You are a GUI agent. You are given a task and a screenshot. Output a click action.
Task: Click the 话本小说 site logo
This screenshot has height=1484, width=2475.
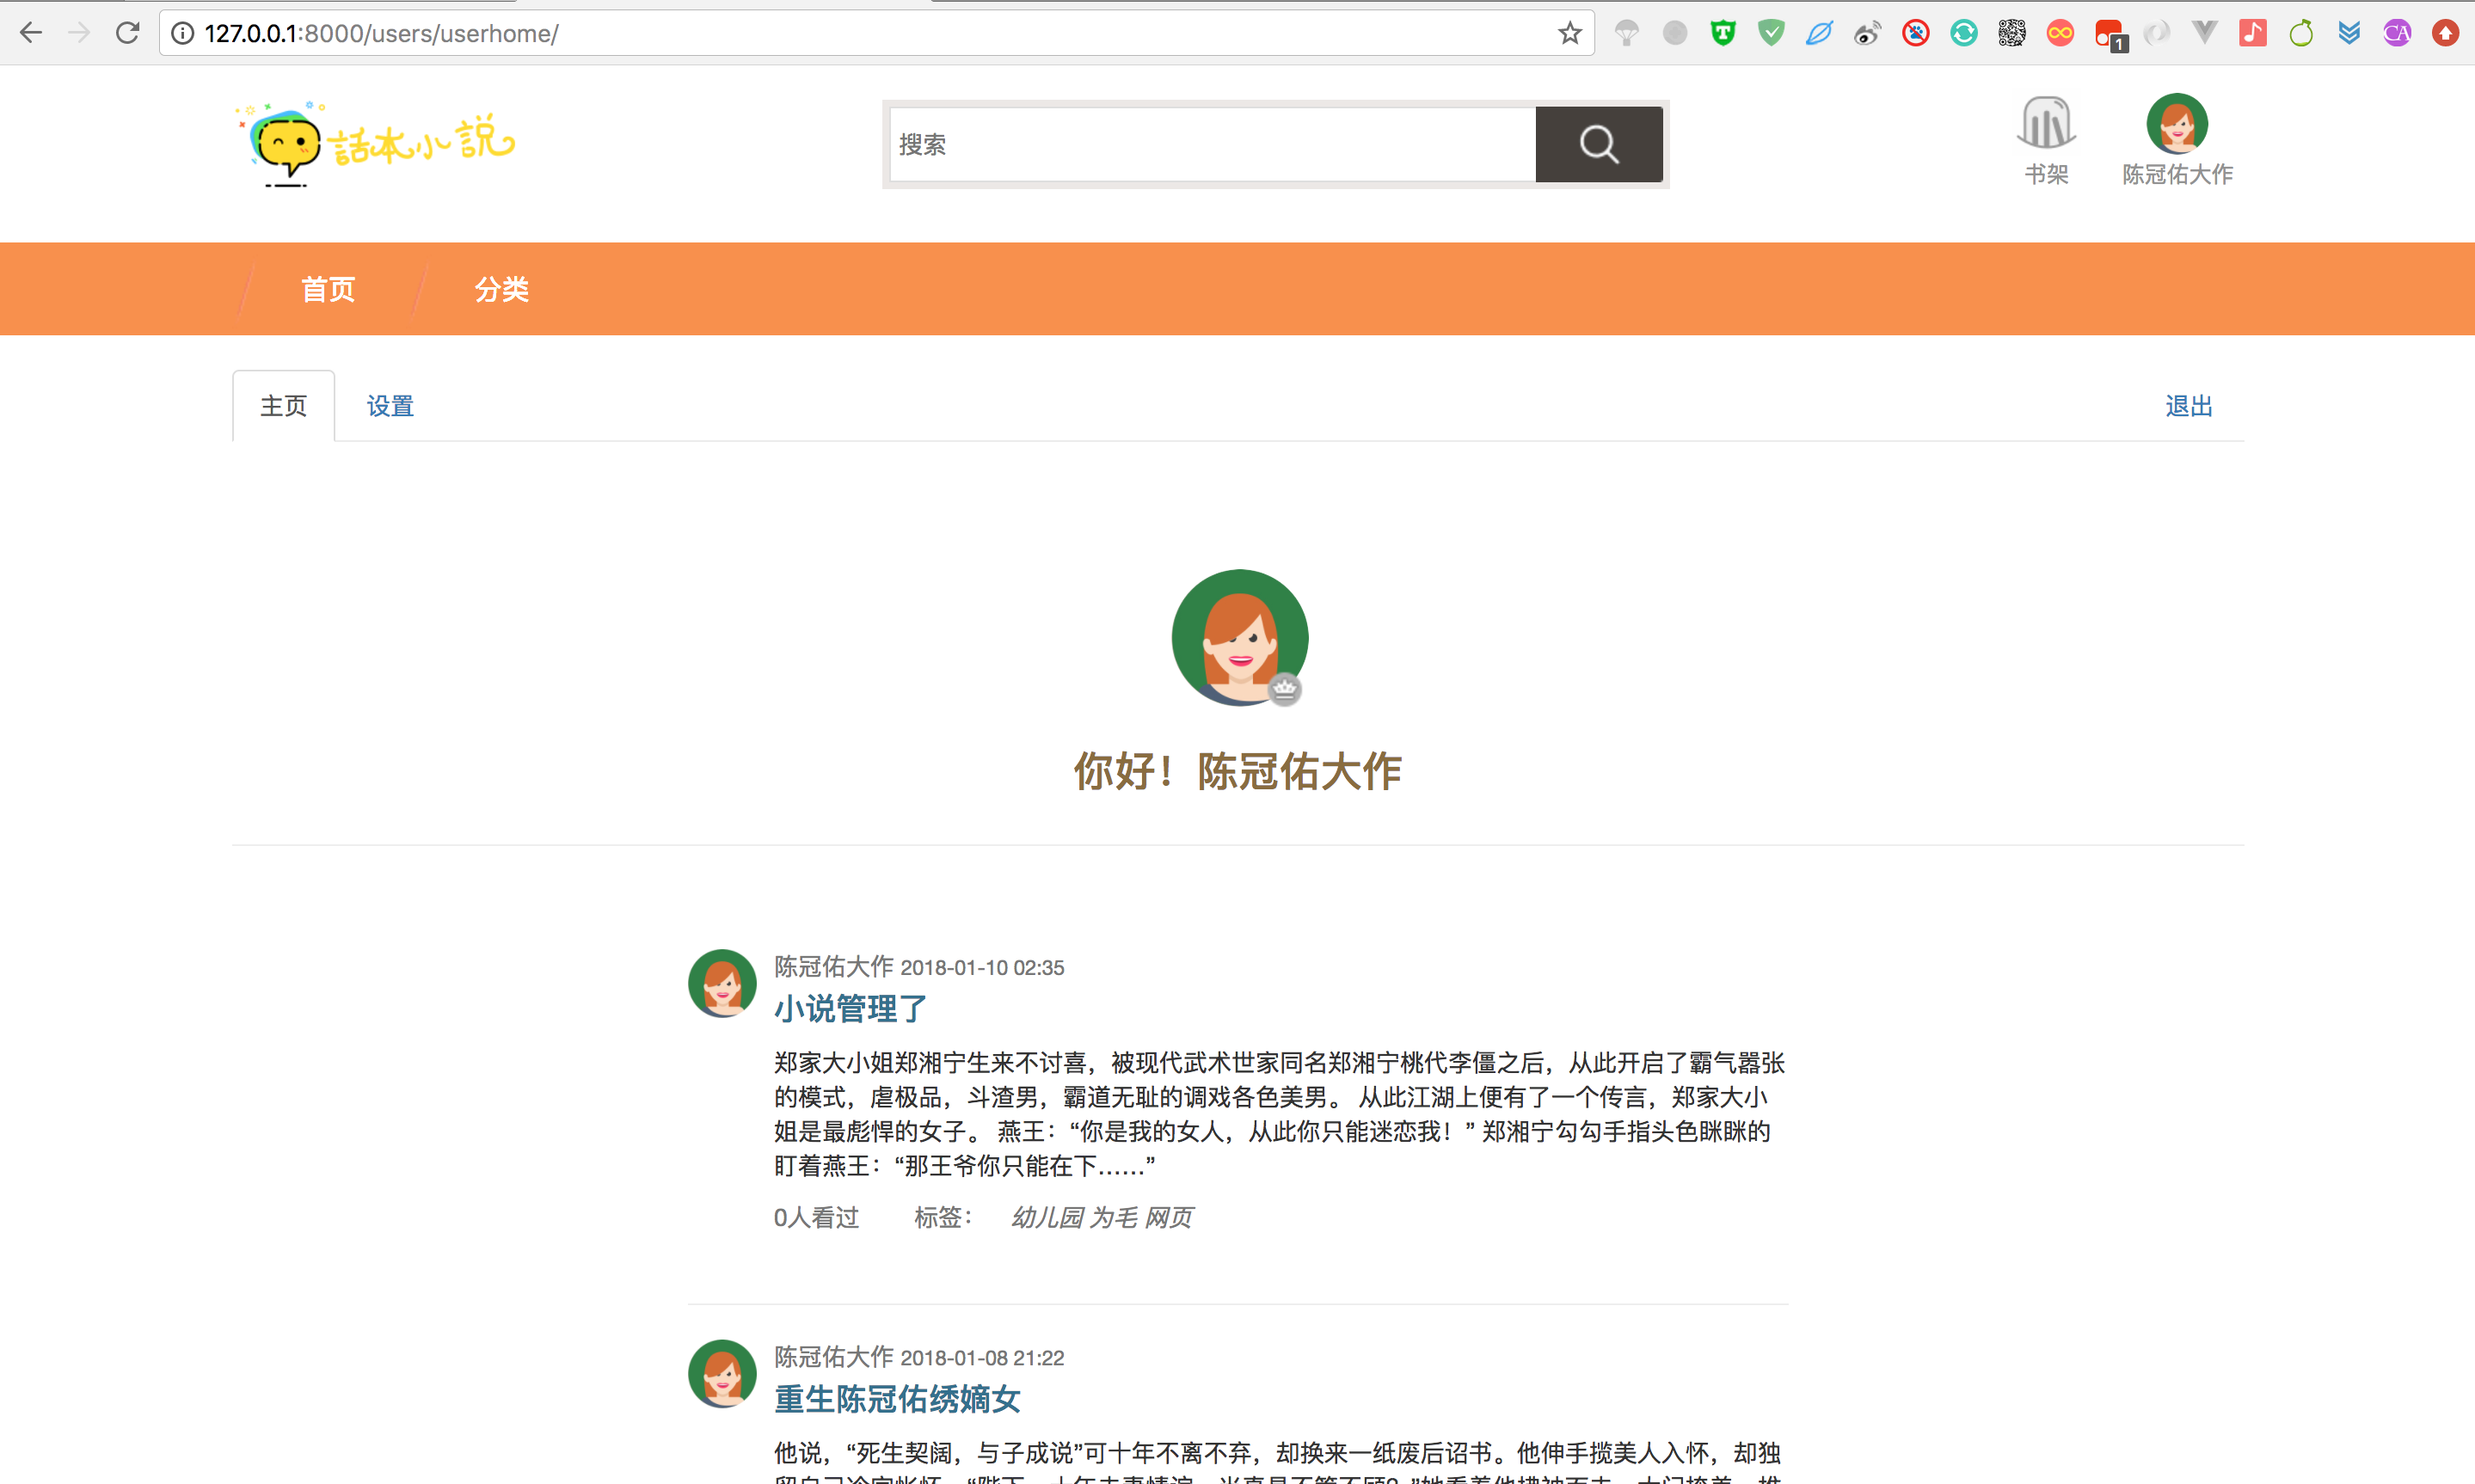click(x=378, y=144)
